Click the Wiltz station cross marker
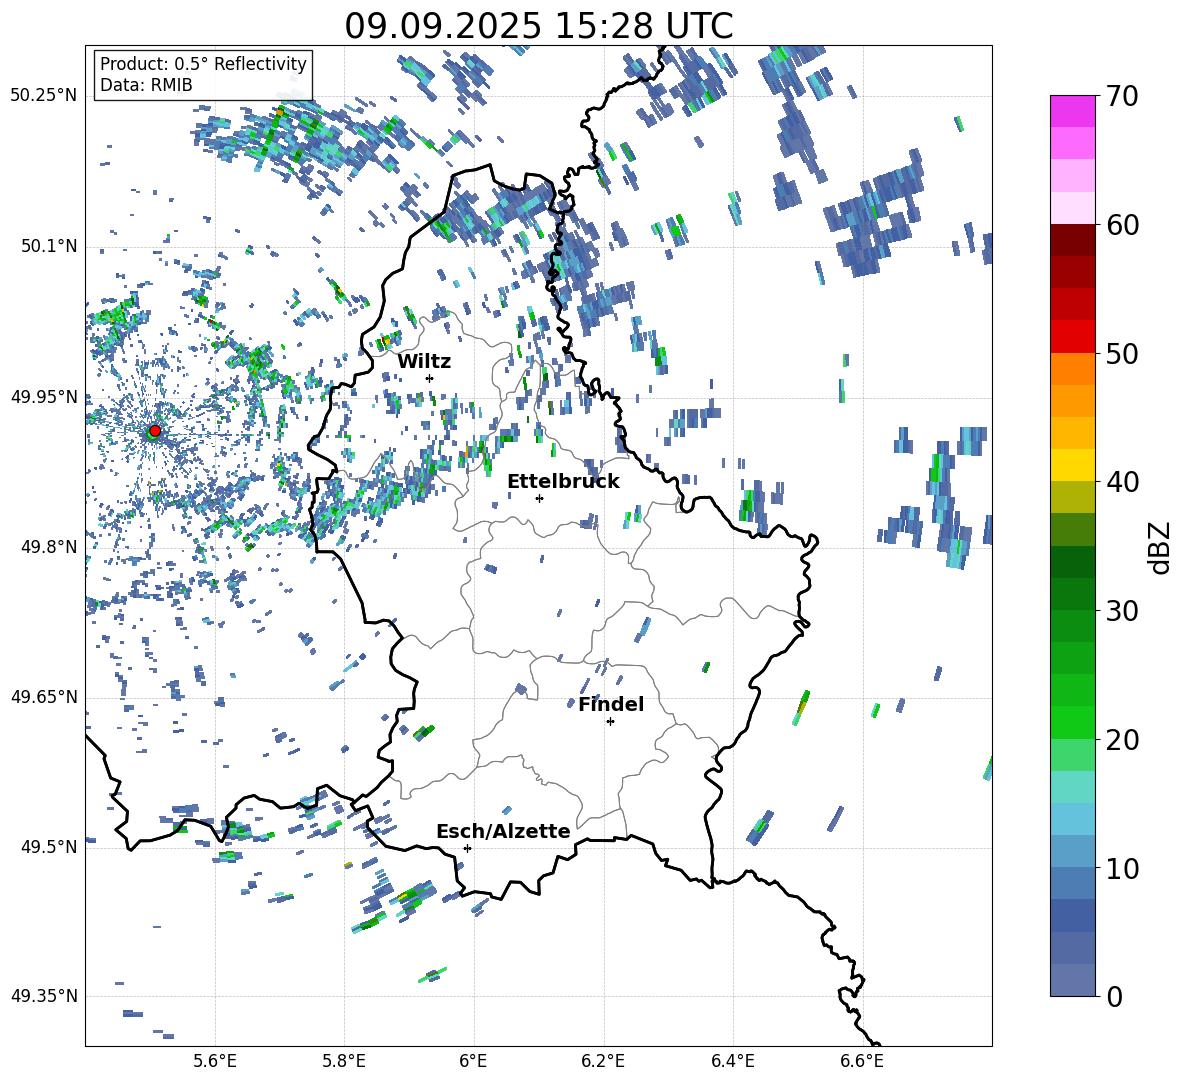The image size is (1184, 1081). click(x=430, y=378)
